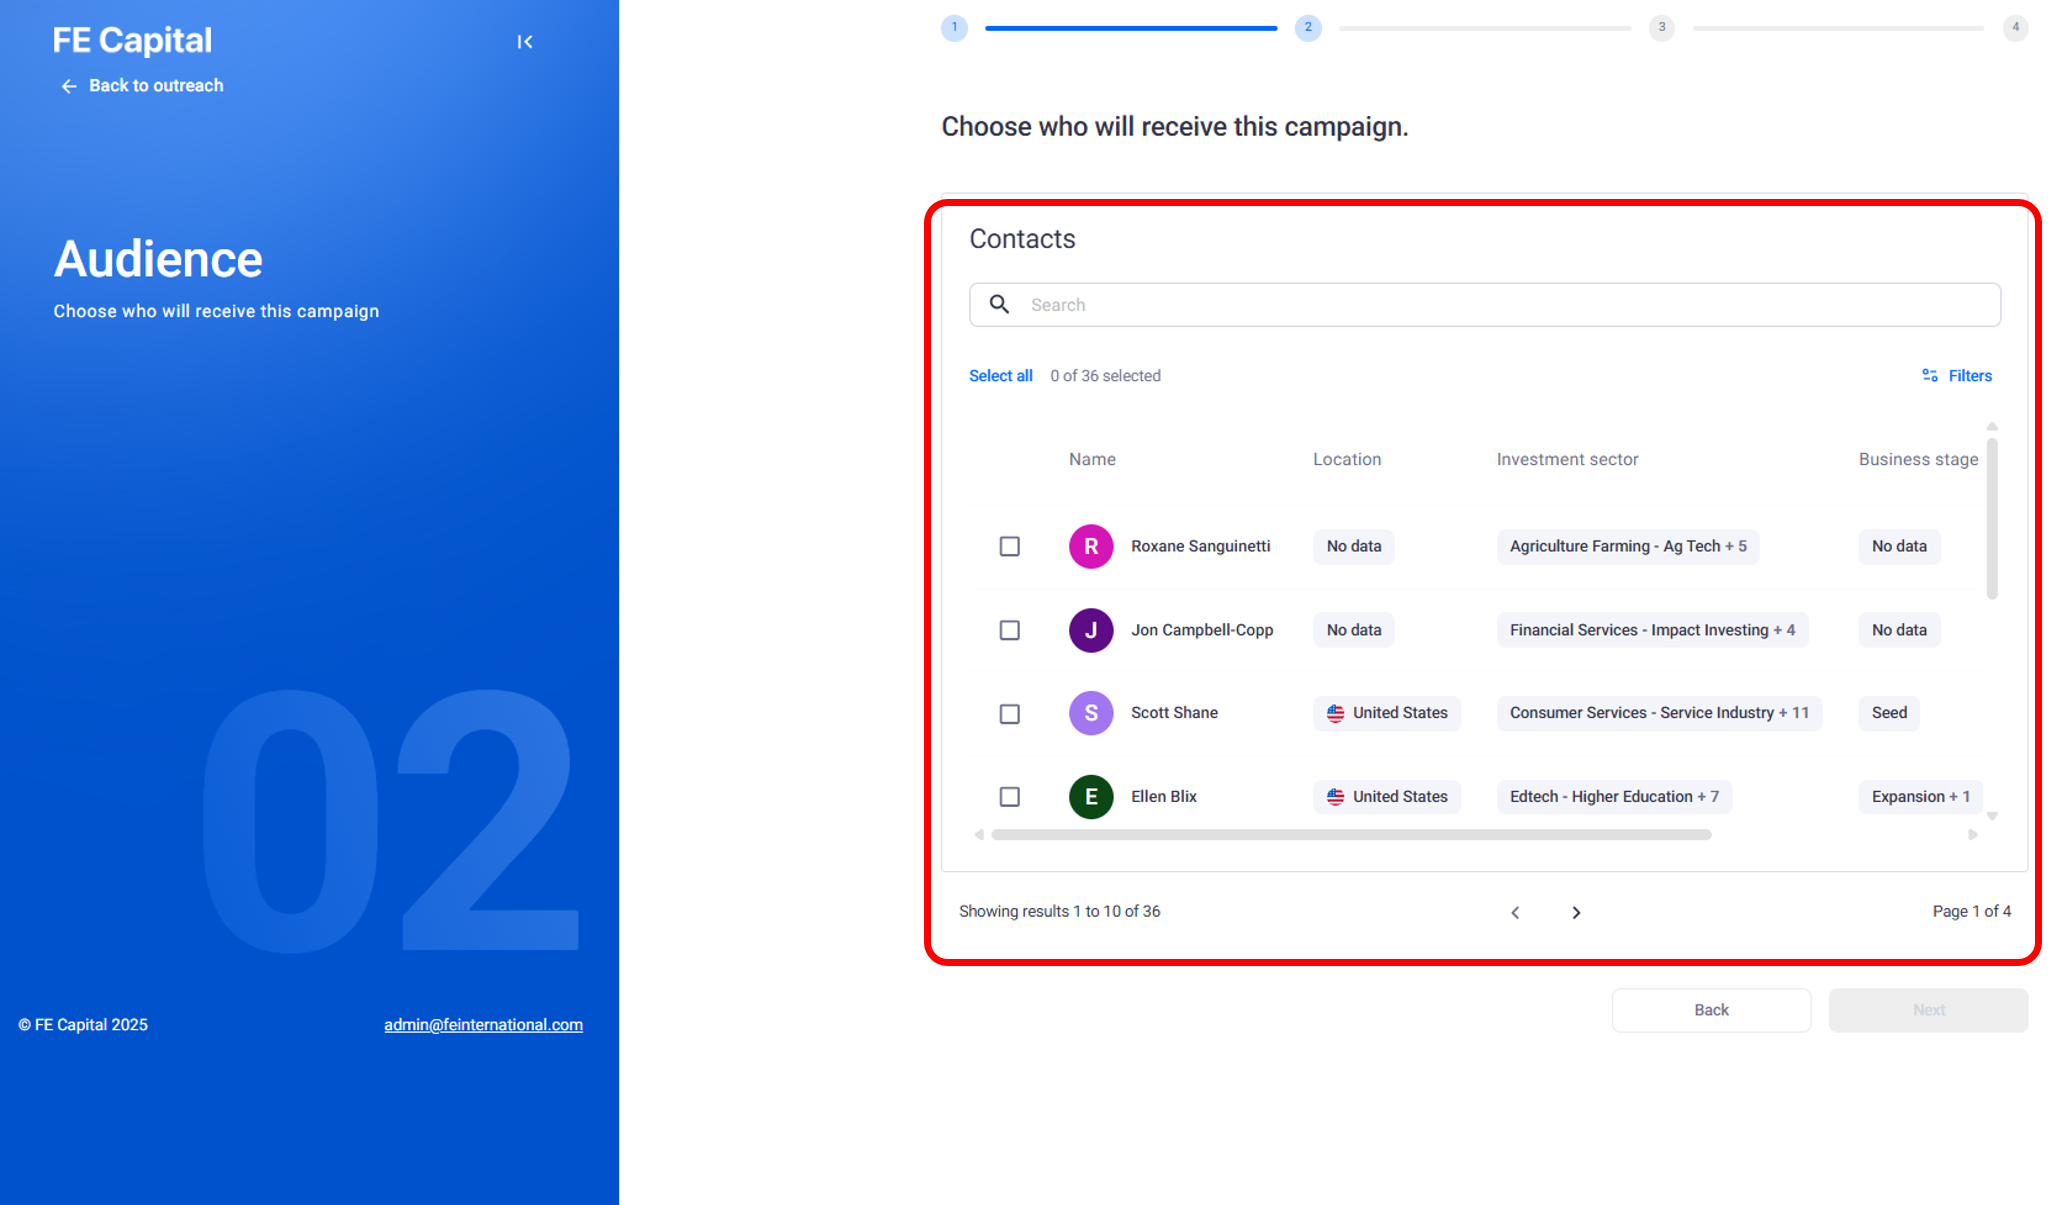Click the search magnifier icon

(x=998, y=304)
